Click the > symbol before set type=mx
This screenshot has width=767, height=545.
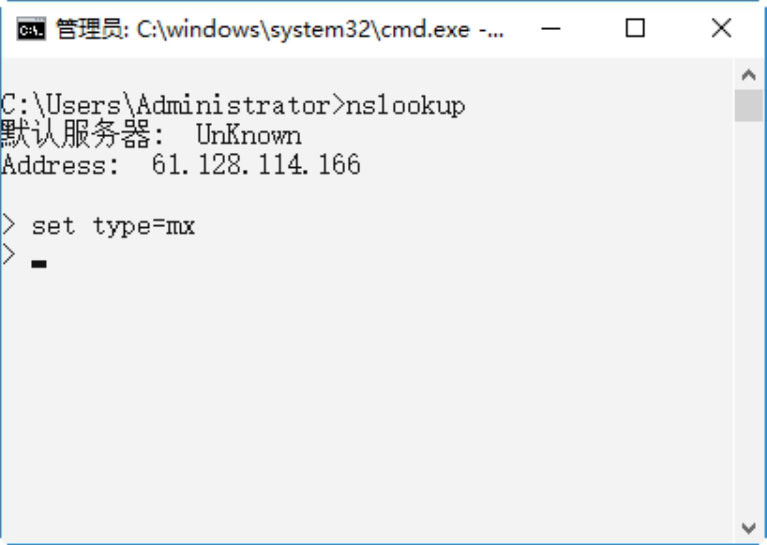pos(9,225)
